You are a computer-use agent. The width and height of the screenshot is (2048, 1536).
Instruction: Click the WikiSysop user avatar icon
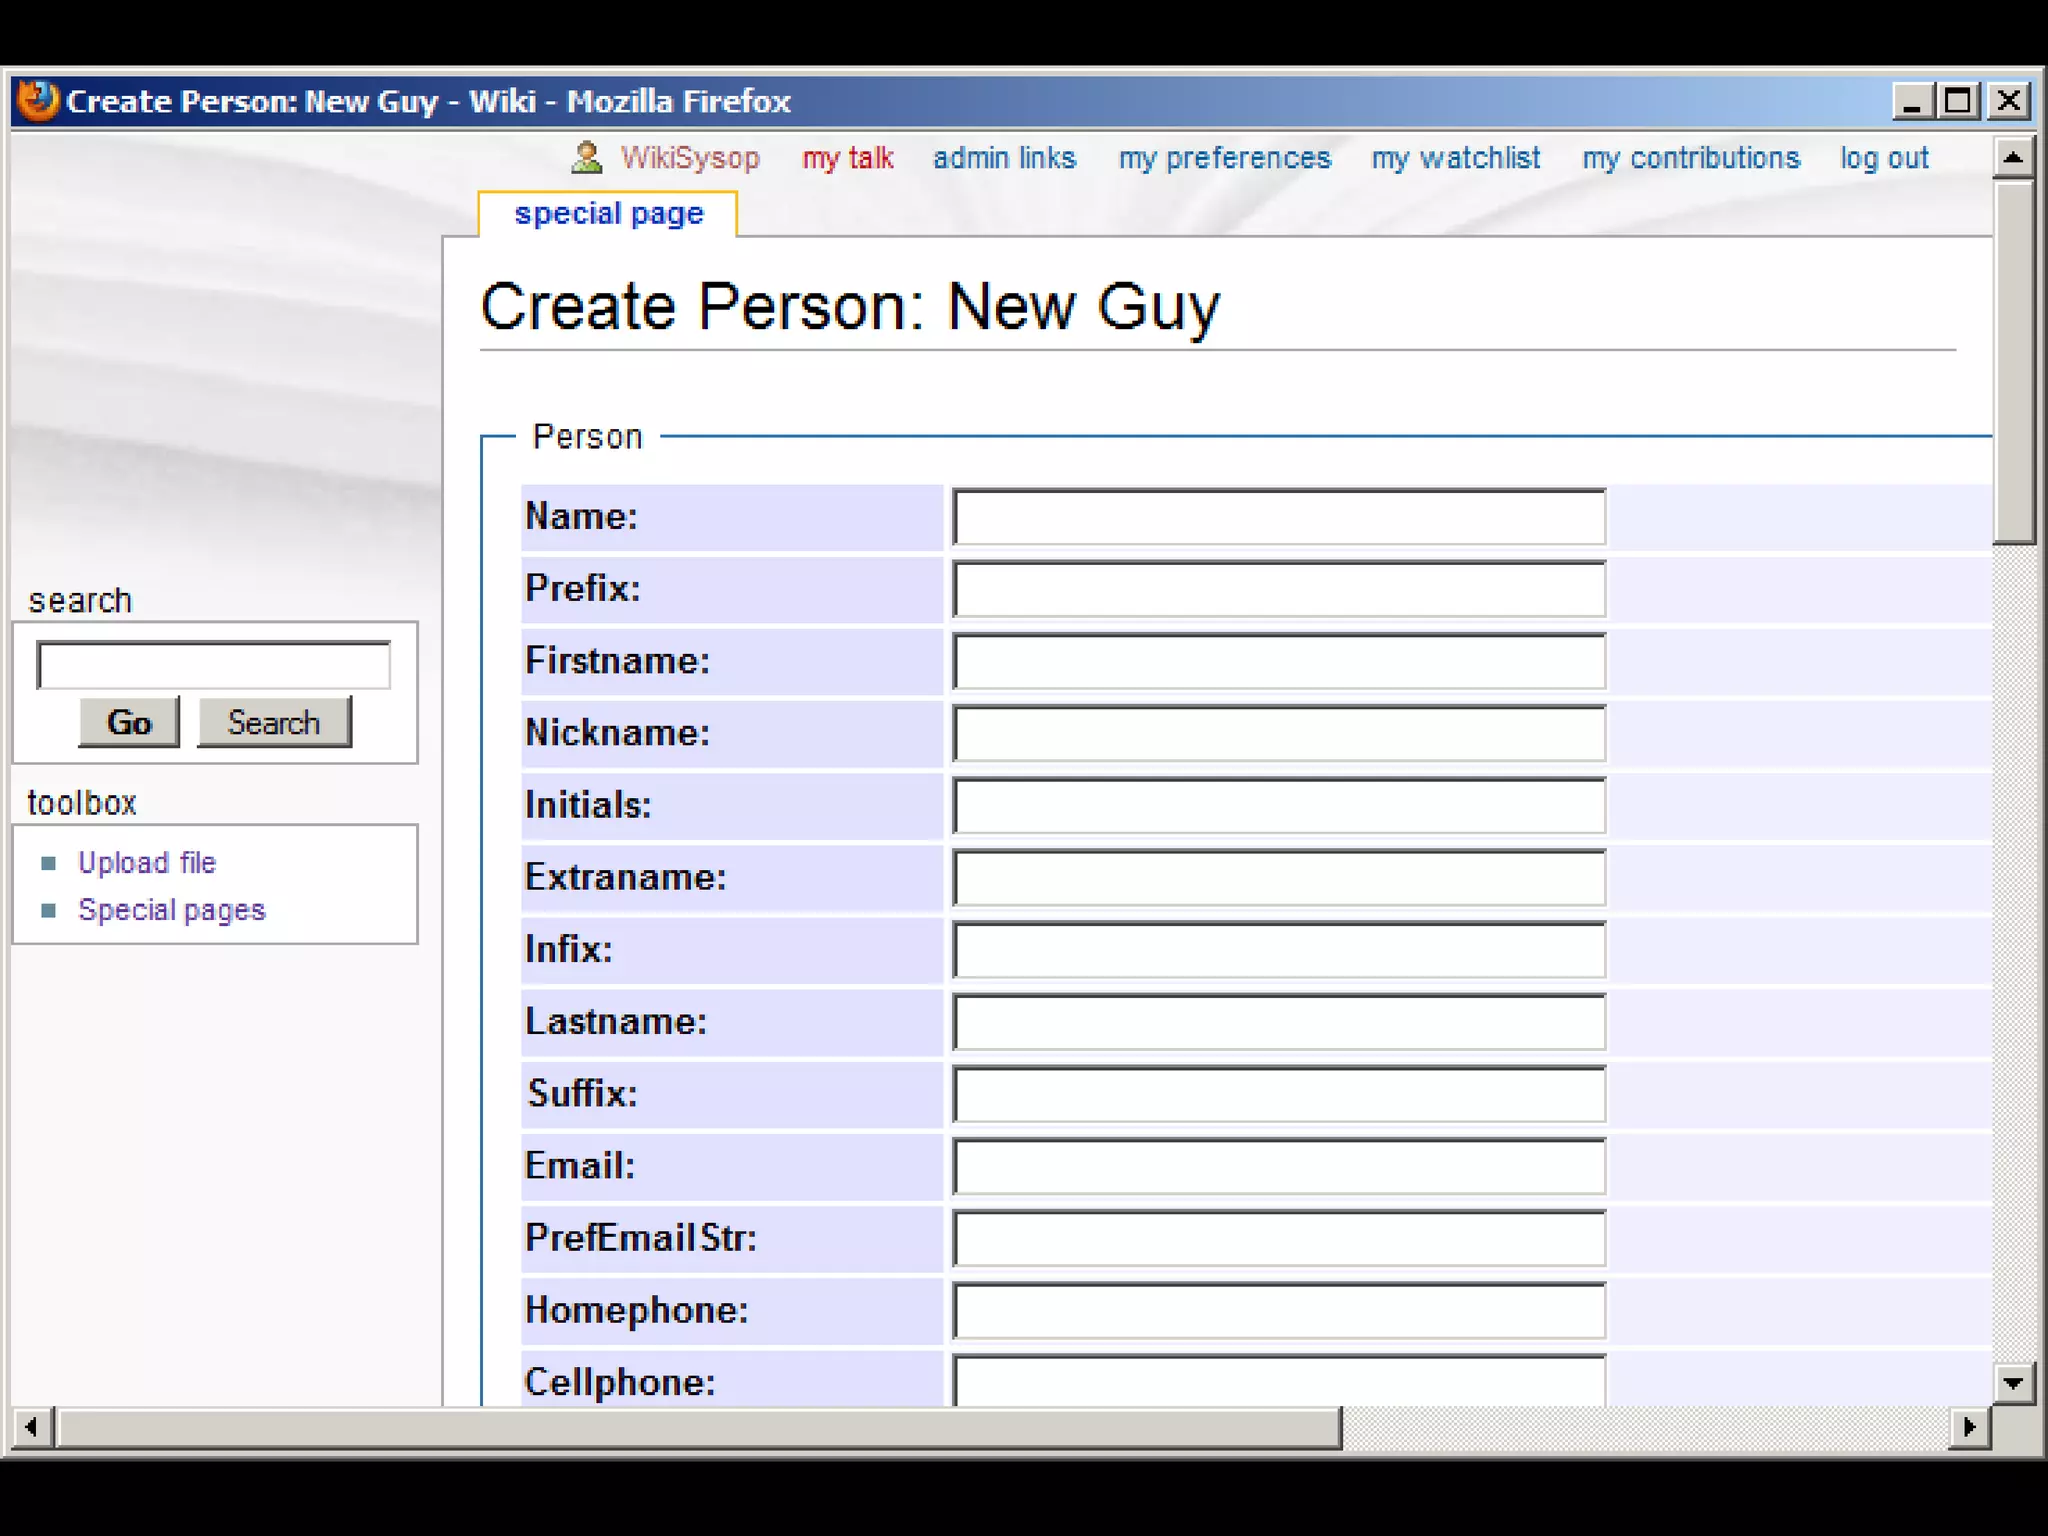pos(587,158)
